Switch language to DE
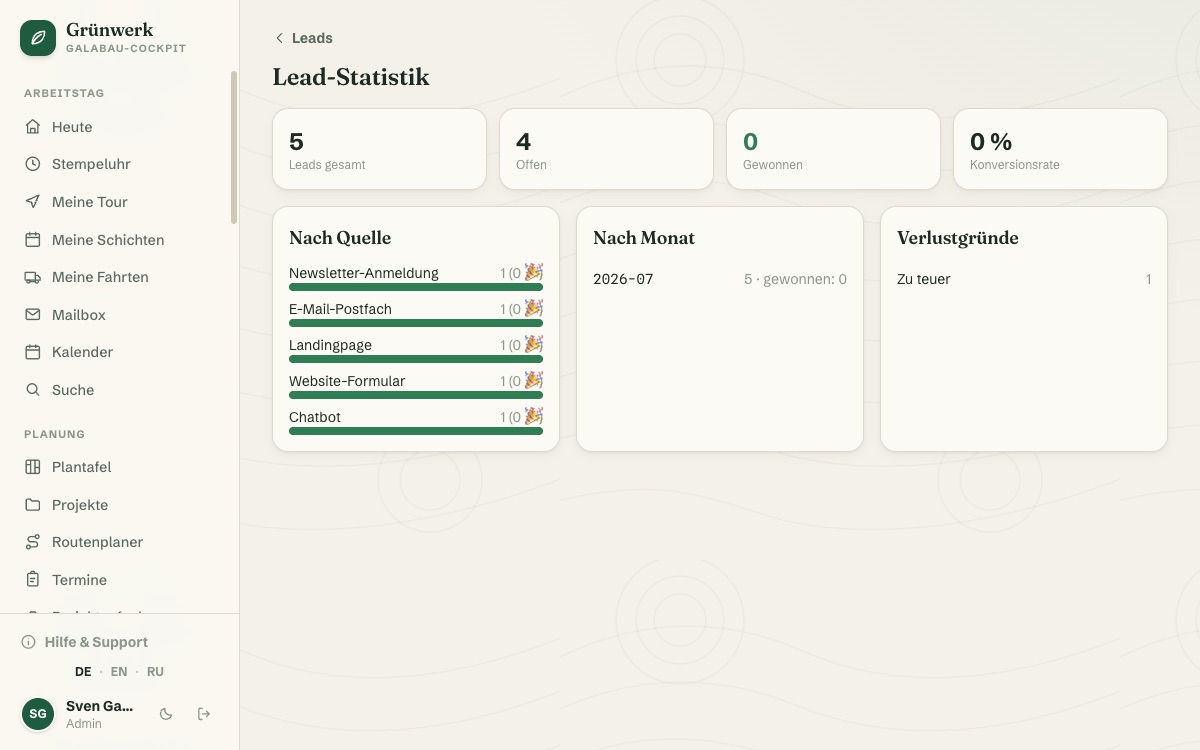 [x=83, y=672]
